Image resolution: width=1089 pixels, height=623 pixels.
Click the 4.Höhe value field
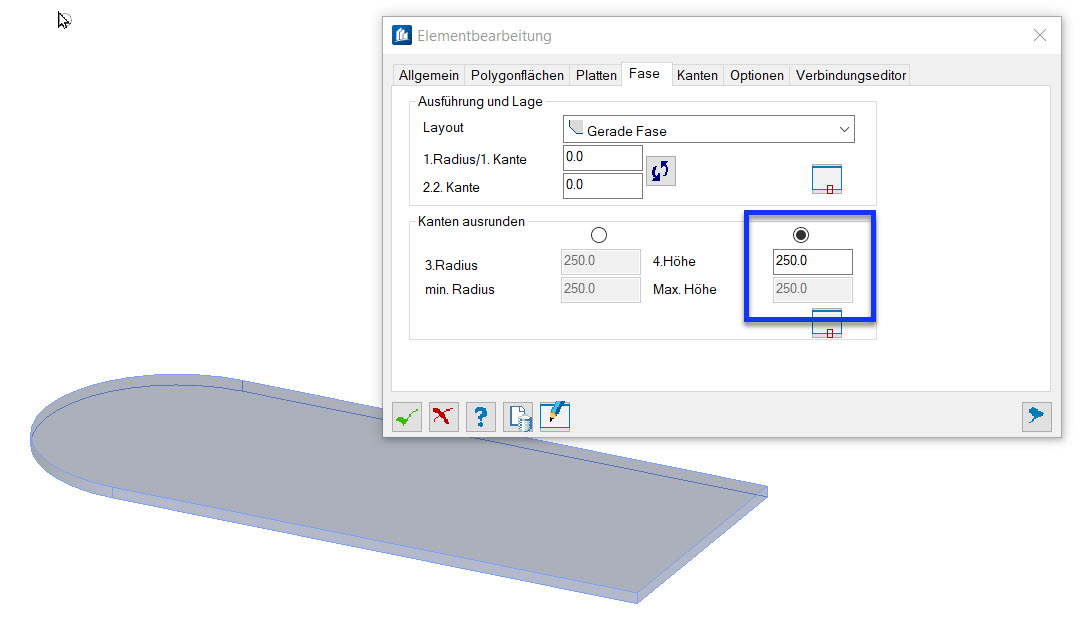pyautogui.click(x=813, y=262)
